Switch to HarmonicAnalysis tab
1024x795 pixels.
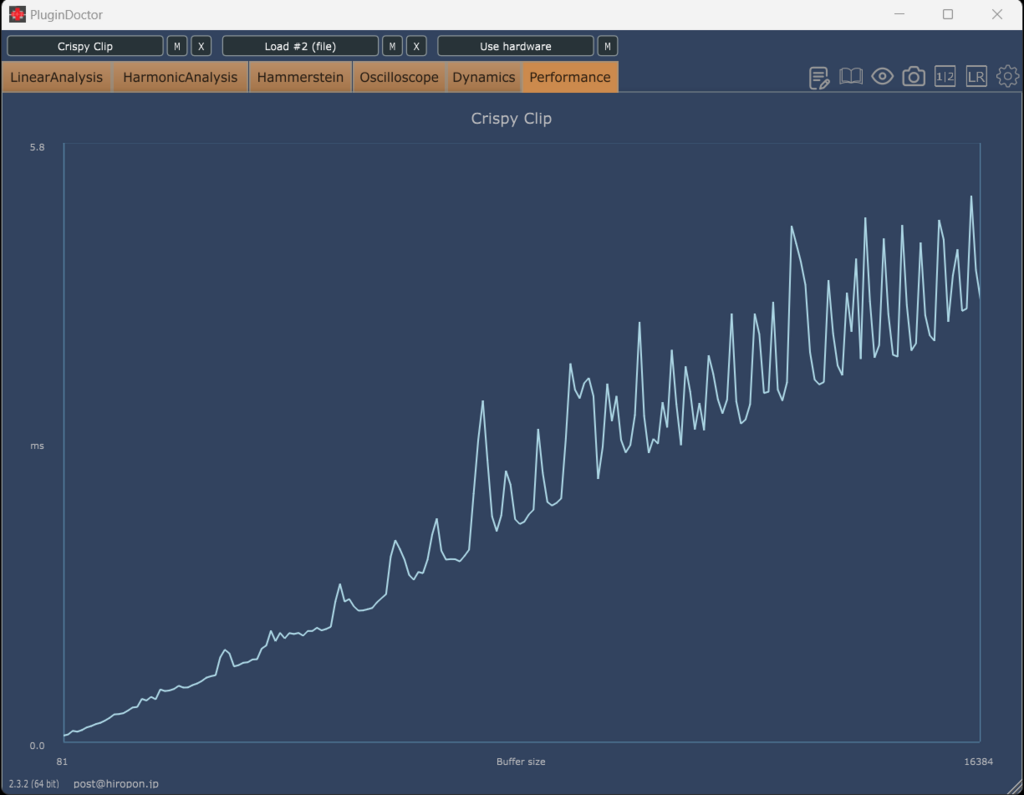point(180,77)
